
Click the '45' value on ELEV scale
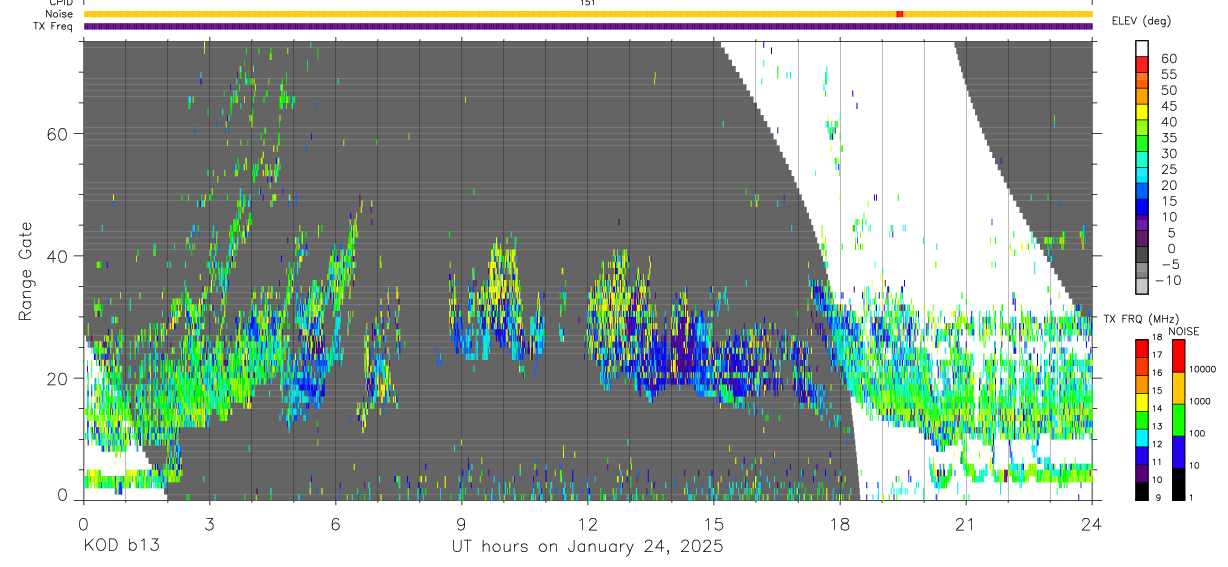coord(1168,106)
